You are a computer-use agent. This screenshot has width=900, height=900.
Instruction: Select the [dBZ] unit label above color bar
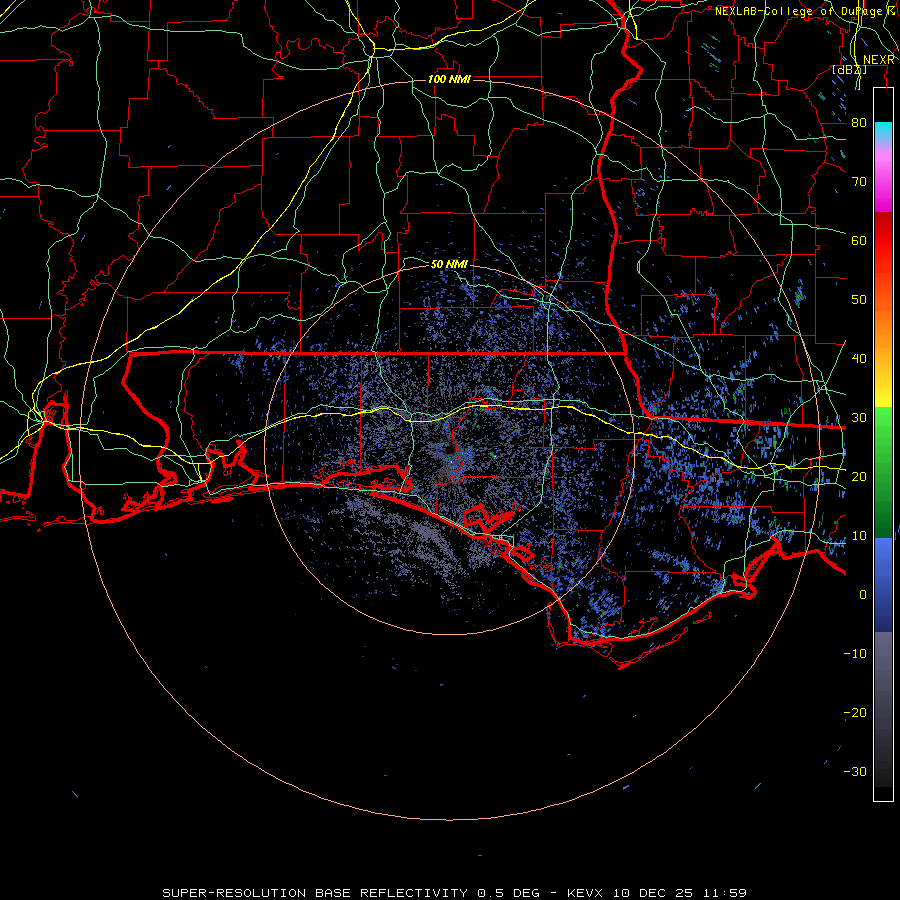849,70
